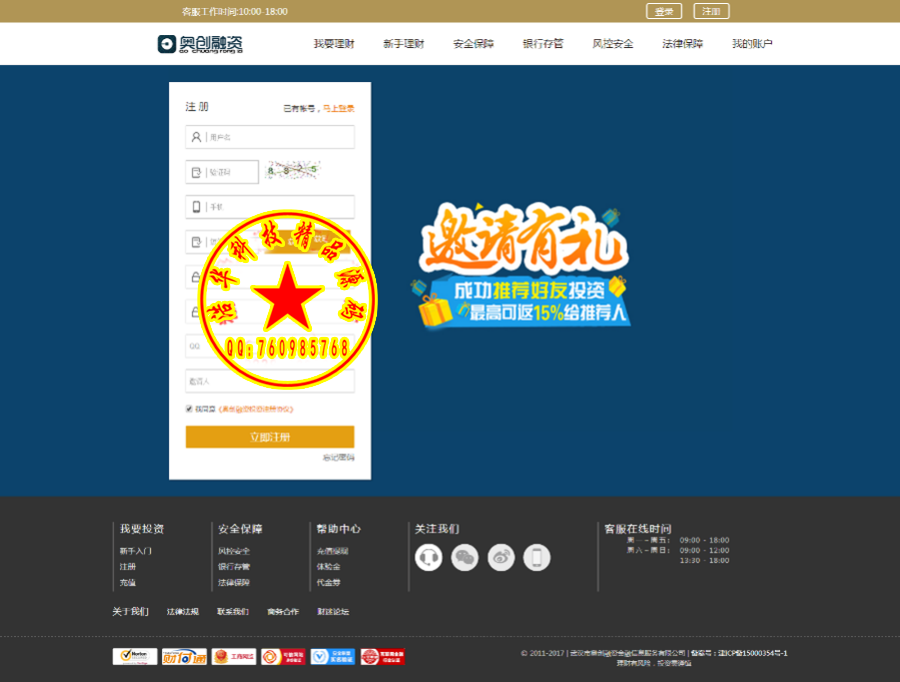Click 风控安全 footer link
Screen dimensions: 900x682
pyautogui.click(x=234, y=551)
